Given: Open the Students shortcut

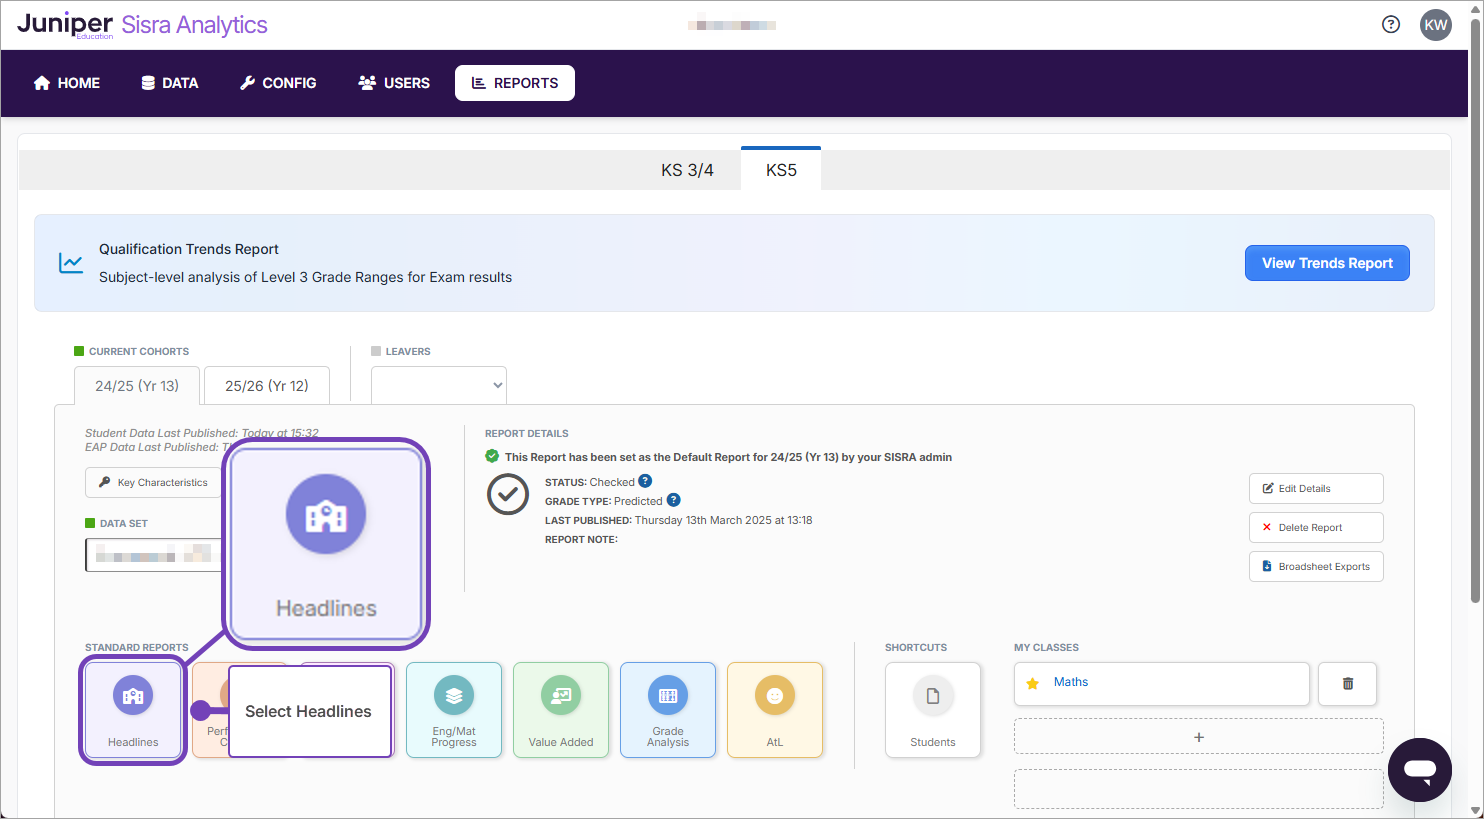Looking at the screenshot, I should [x=933, y=710].
